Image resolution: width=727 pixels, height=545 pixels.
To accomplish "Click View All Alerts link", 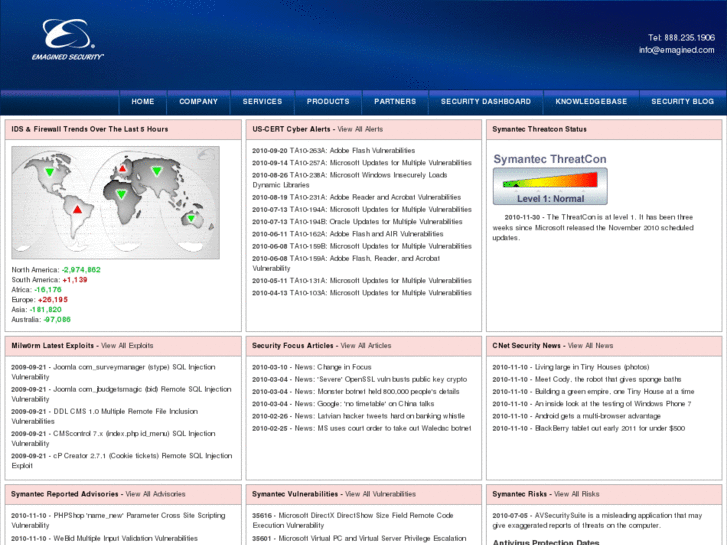I will (x=360, y=129).
